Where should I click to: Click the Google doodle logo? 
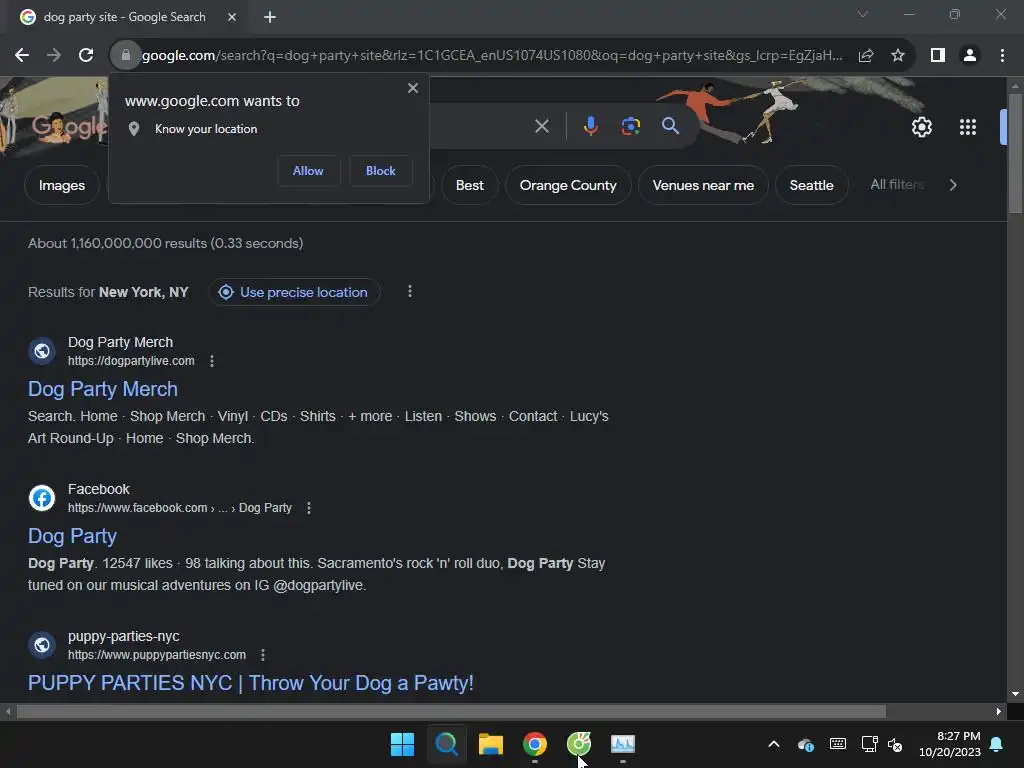(67, 125)
